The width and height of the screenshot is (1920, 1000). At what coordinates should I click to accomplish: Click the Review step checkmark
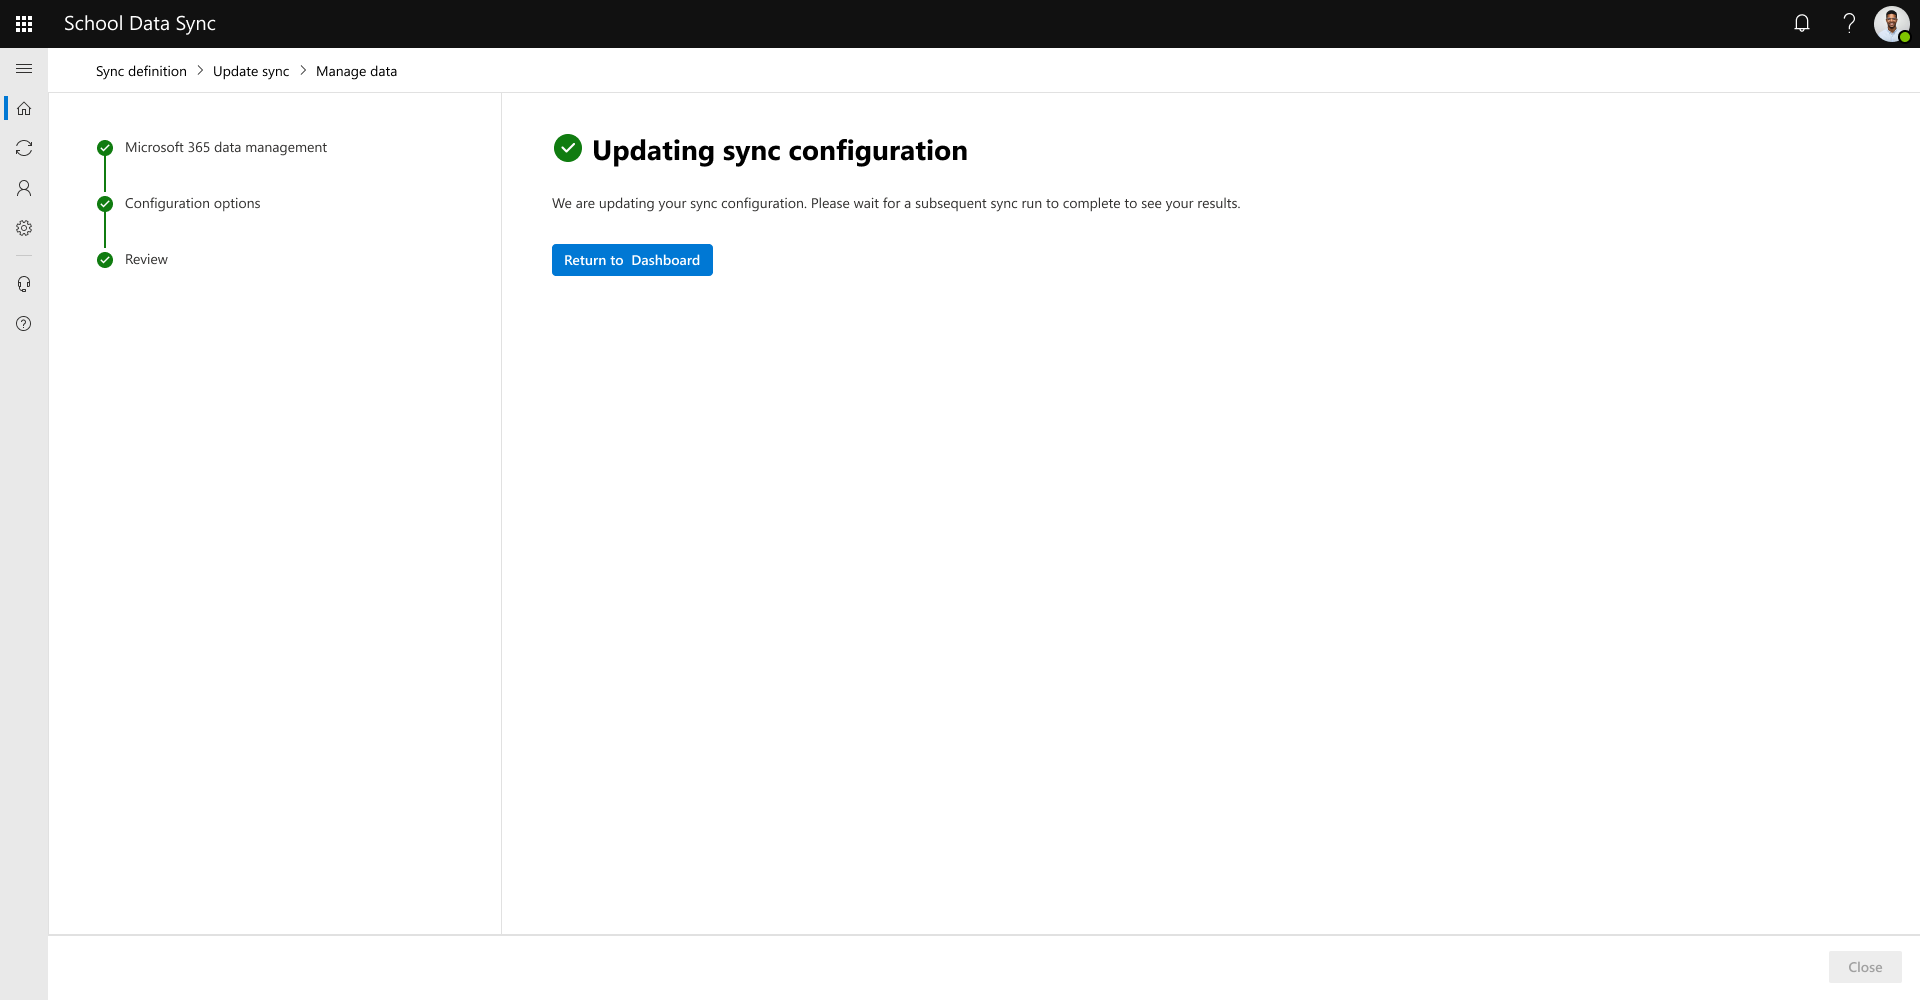105,260
